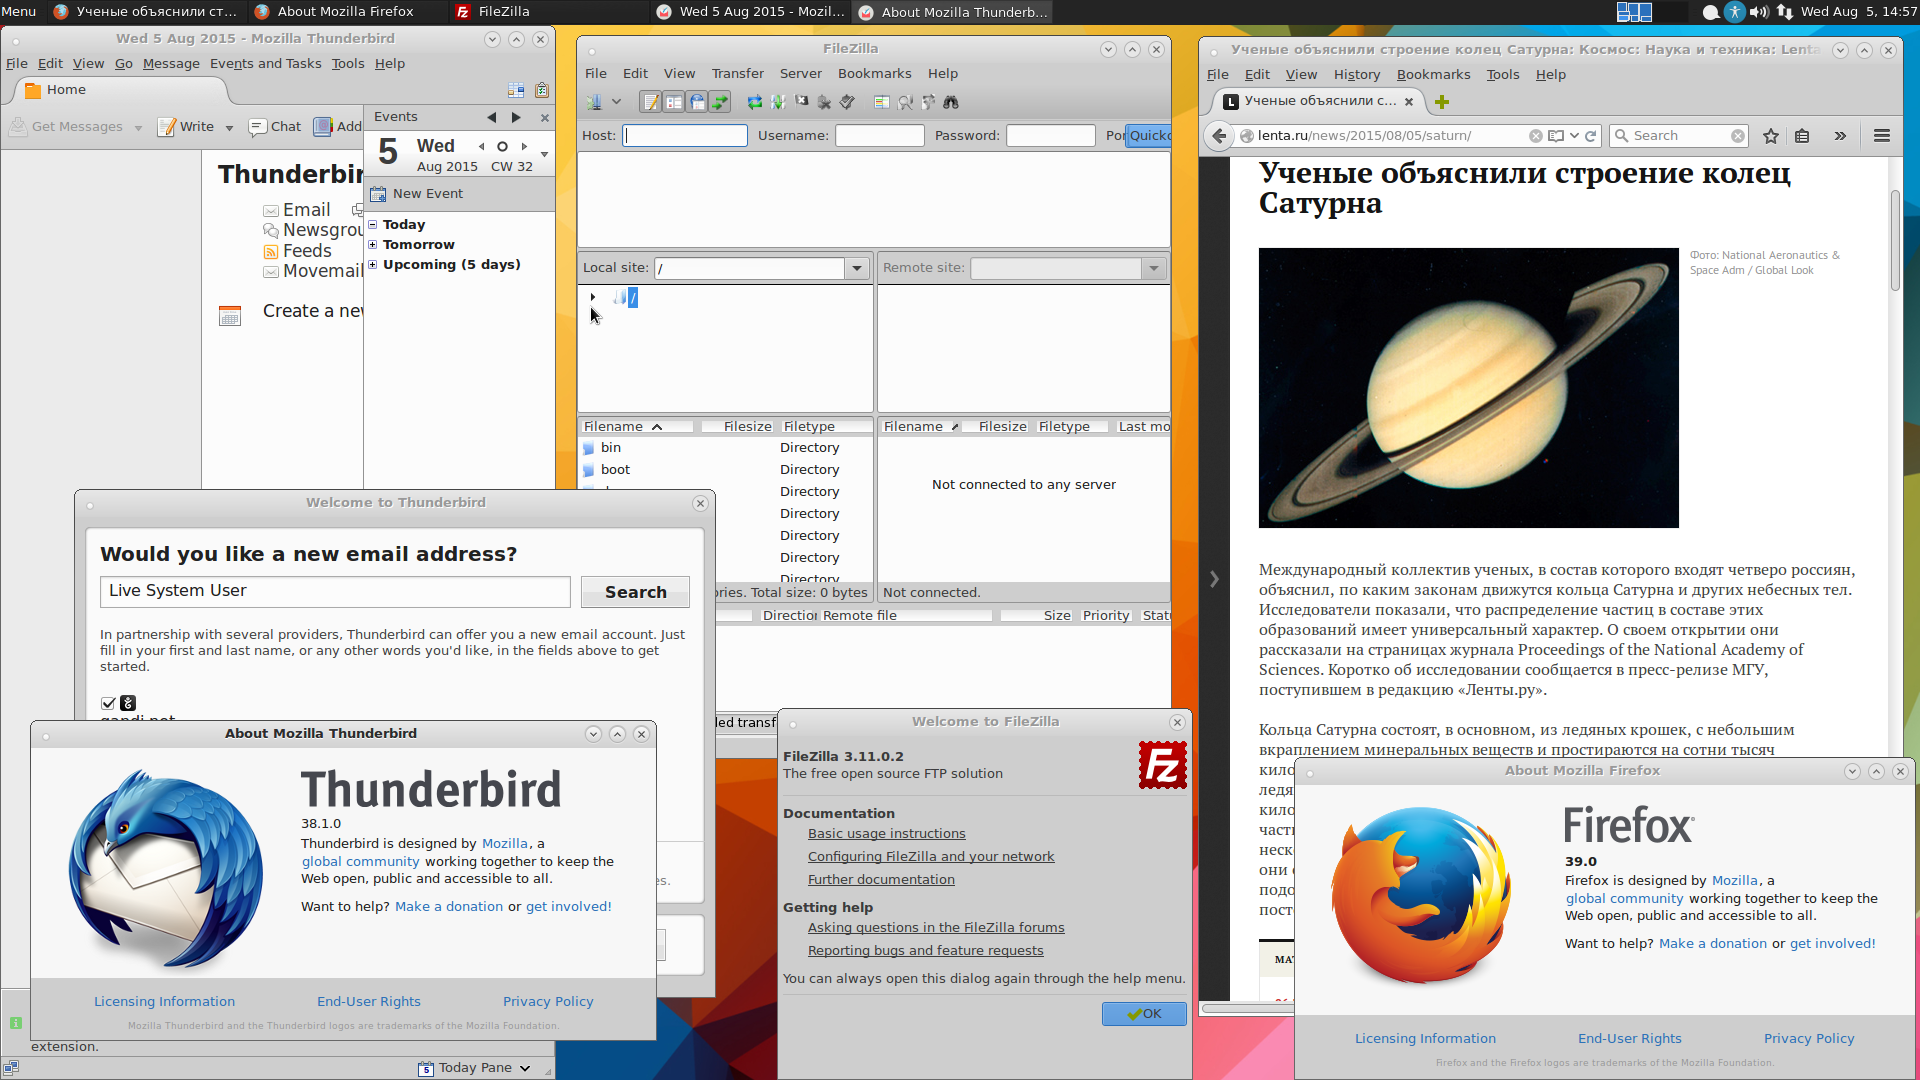Expand Upcoming (5 days) section
Viewport: 1920px width, 1080px height.
click(373, 265)
